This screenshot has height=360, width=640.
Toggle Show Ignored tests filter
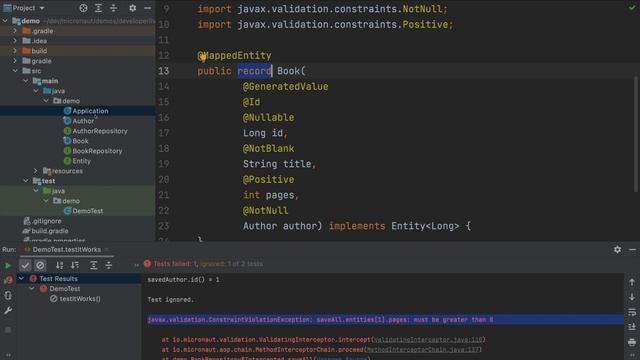click(x=40, y=265)
